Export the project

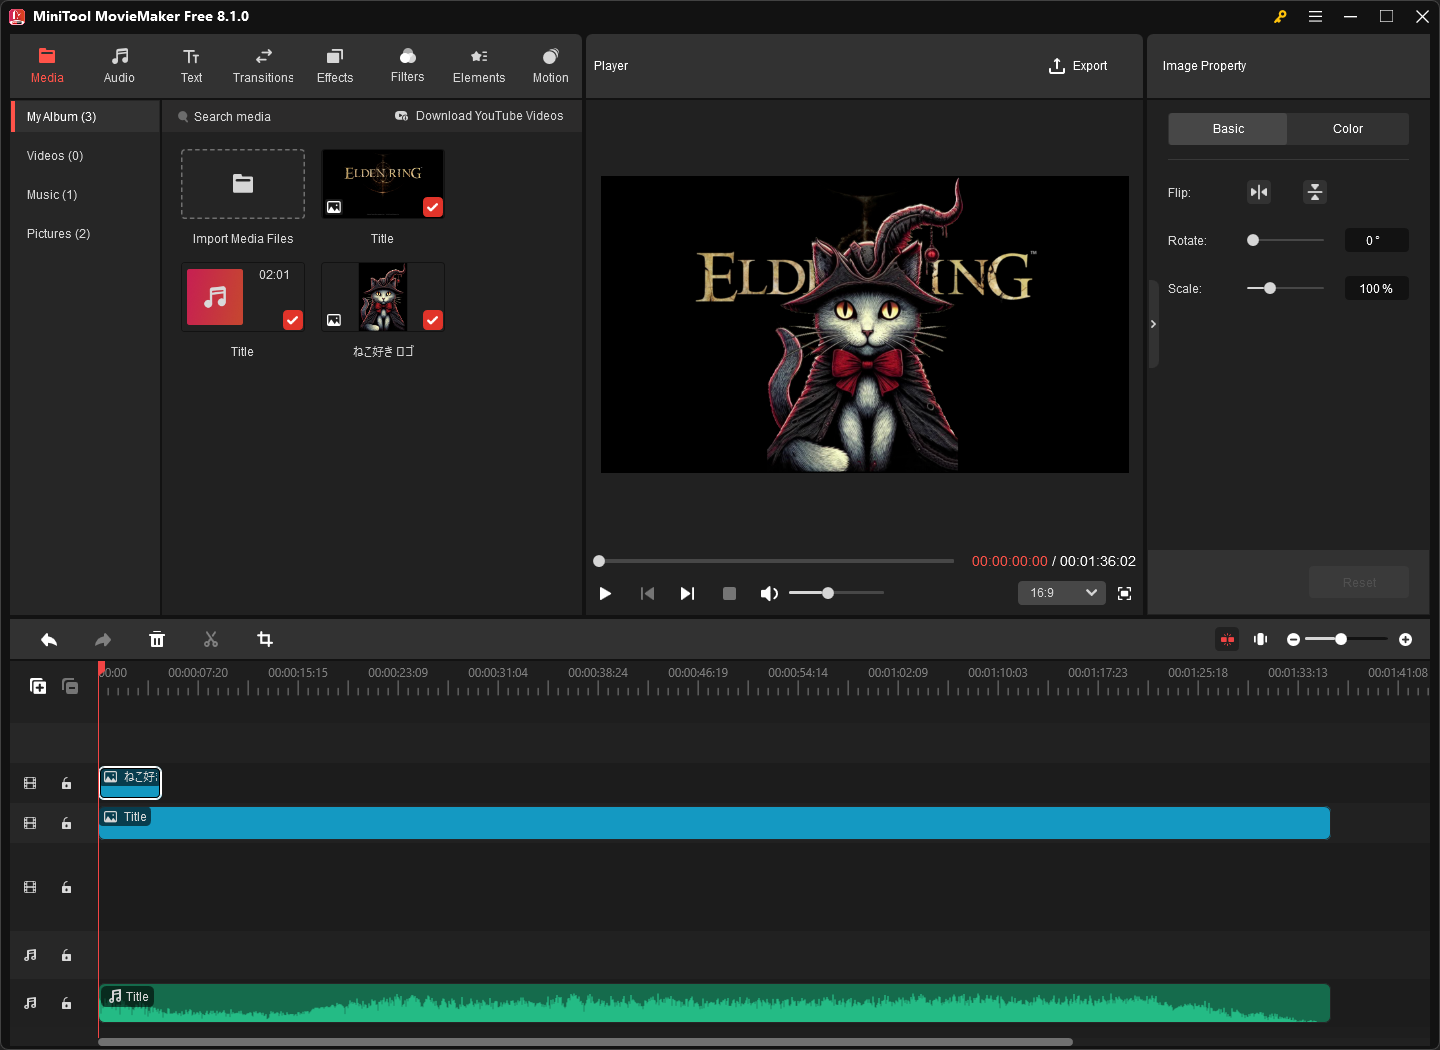click(1077, 66)
